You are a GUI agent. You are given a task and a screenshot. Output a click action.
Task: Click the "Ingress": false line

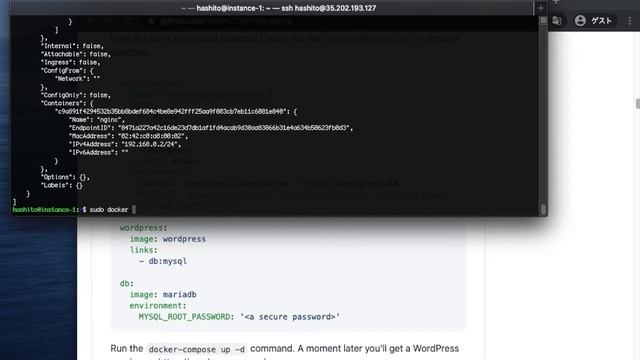(x=71, y=62)
